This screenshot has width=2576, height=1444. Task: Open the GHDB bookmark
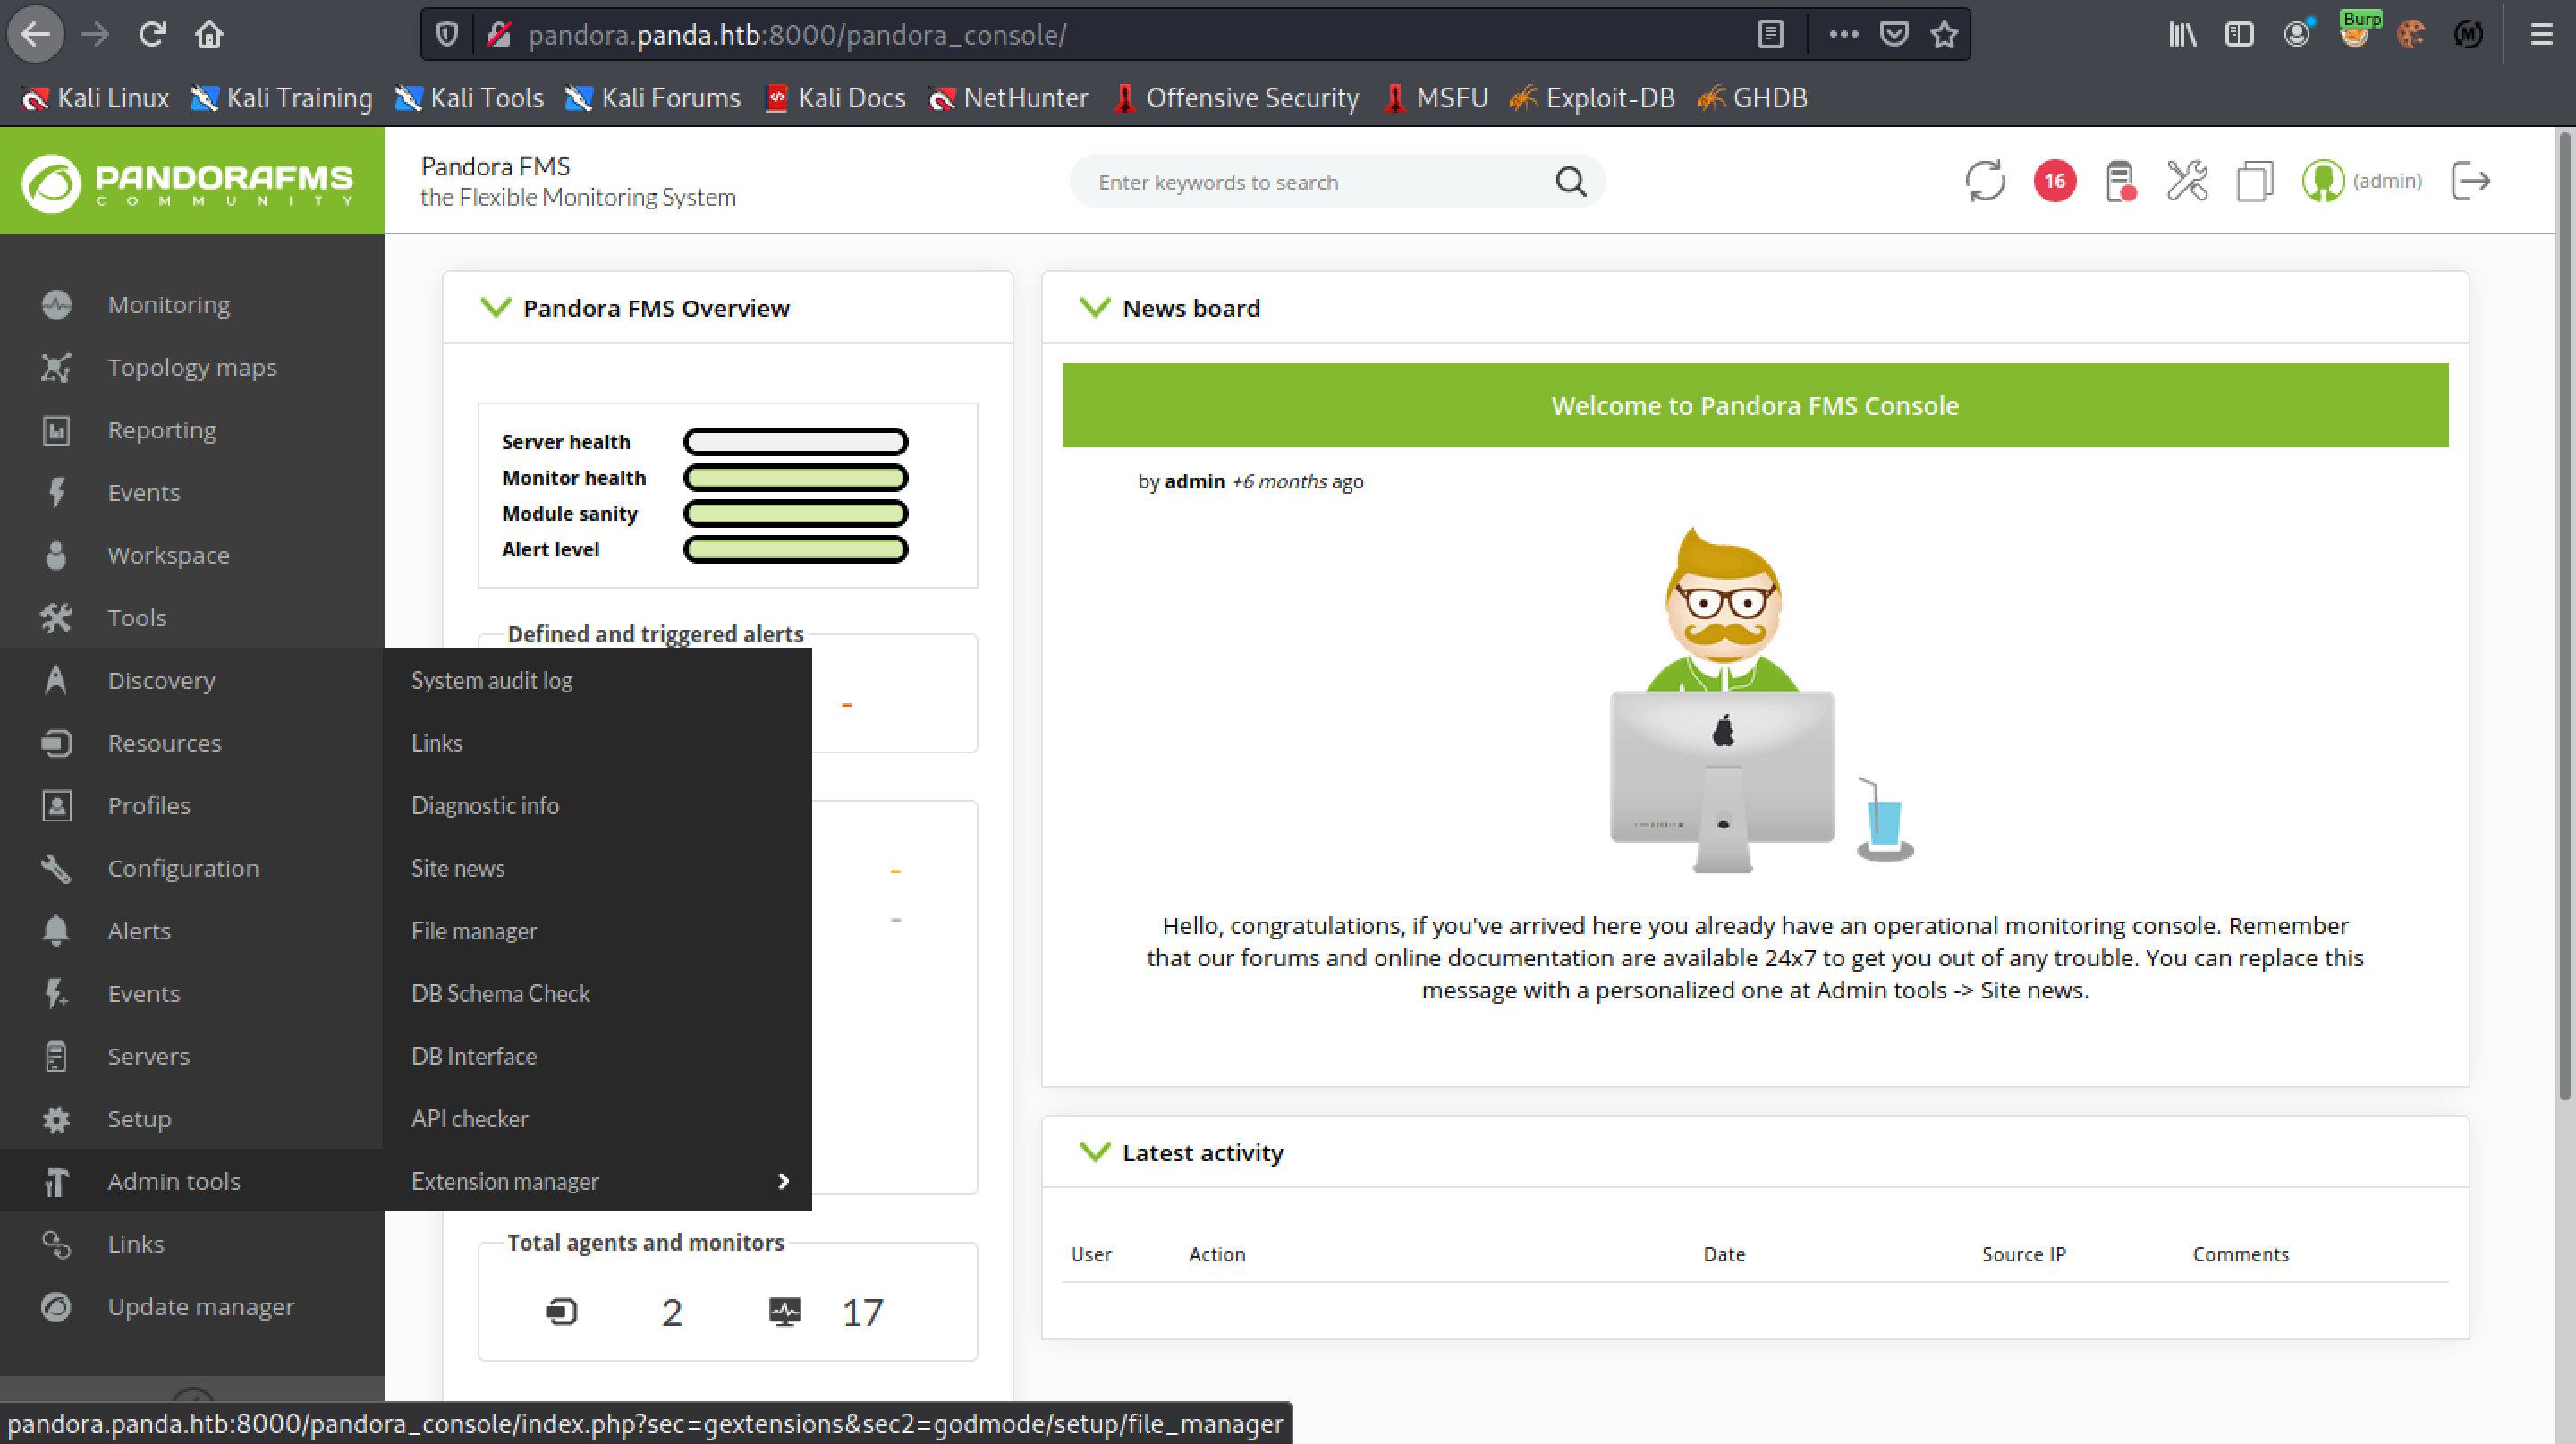[1753, 98]
